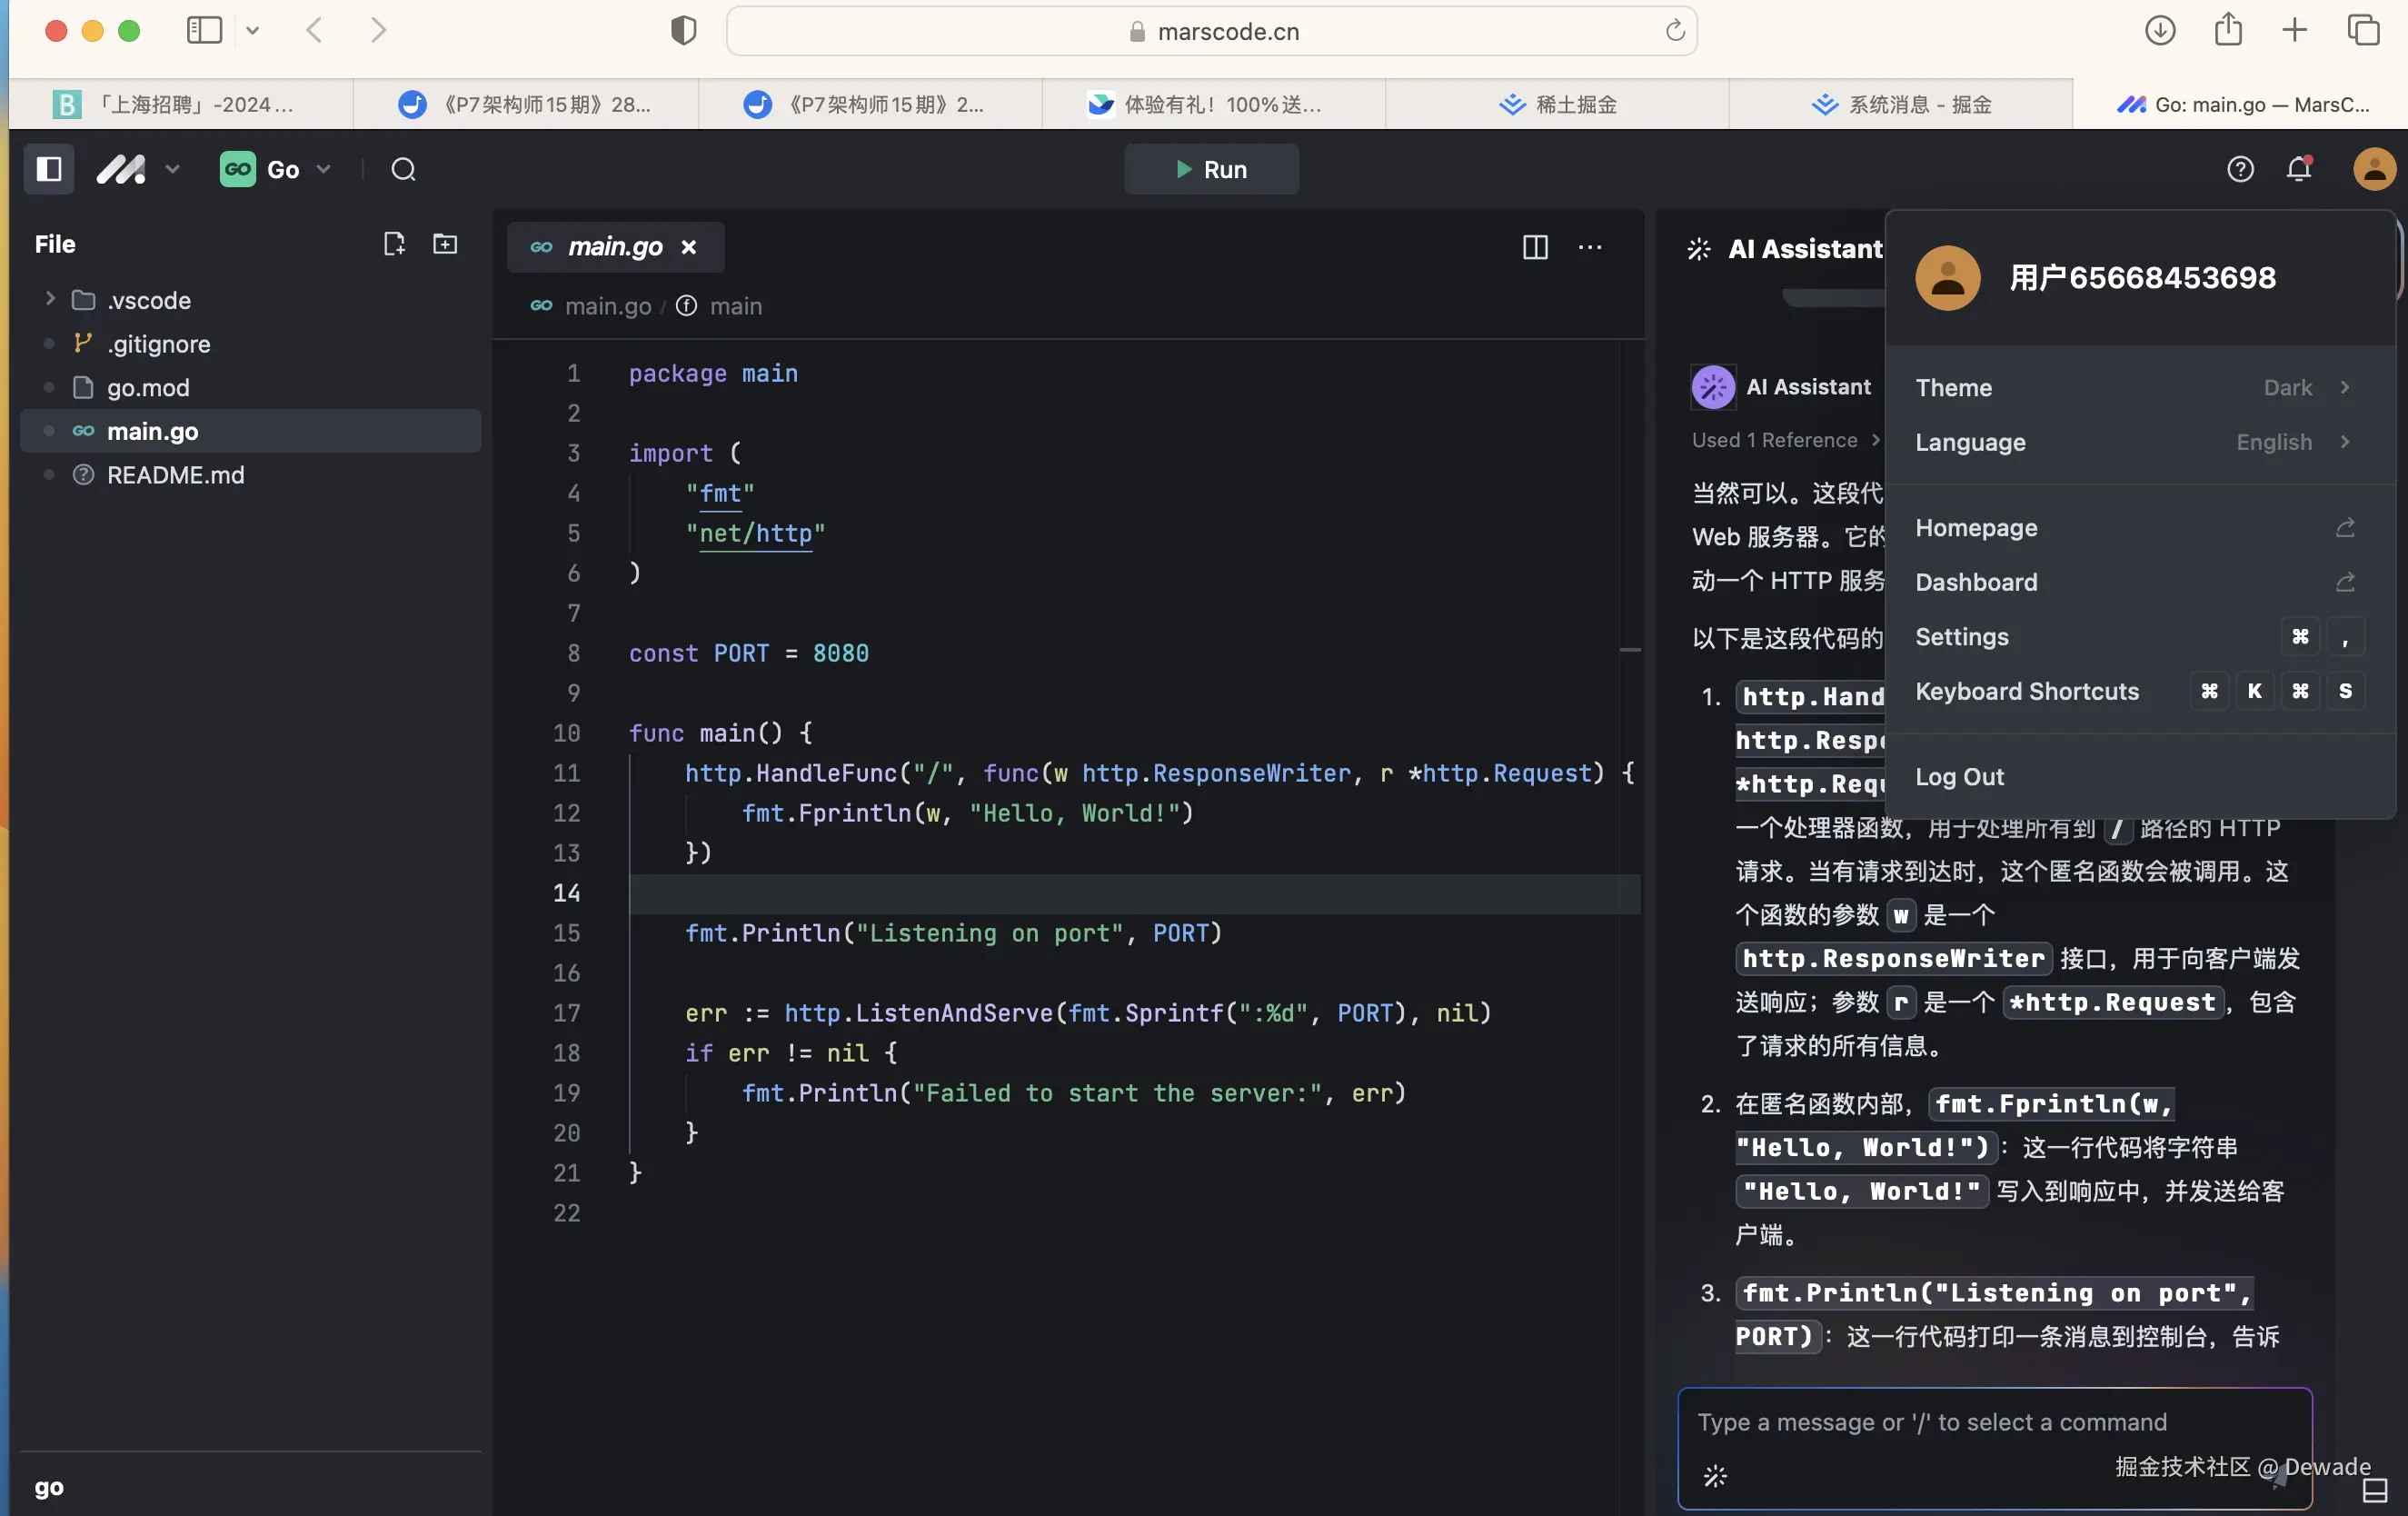Viewport: 2408px width, 1516px height.
Task: Open Settings from the user menu
Action: coord(1961,637)
